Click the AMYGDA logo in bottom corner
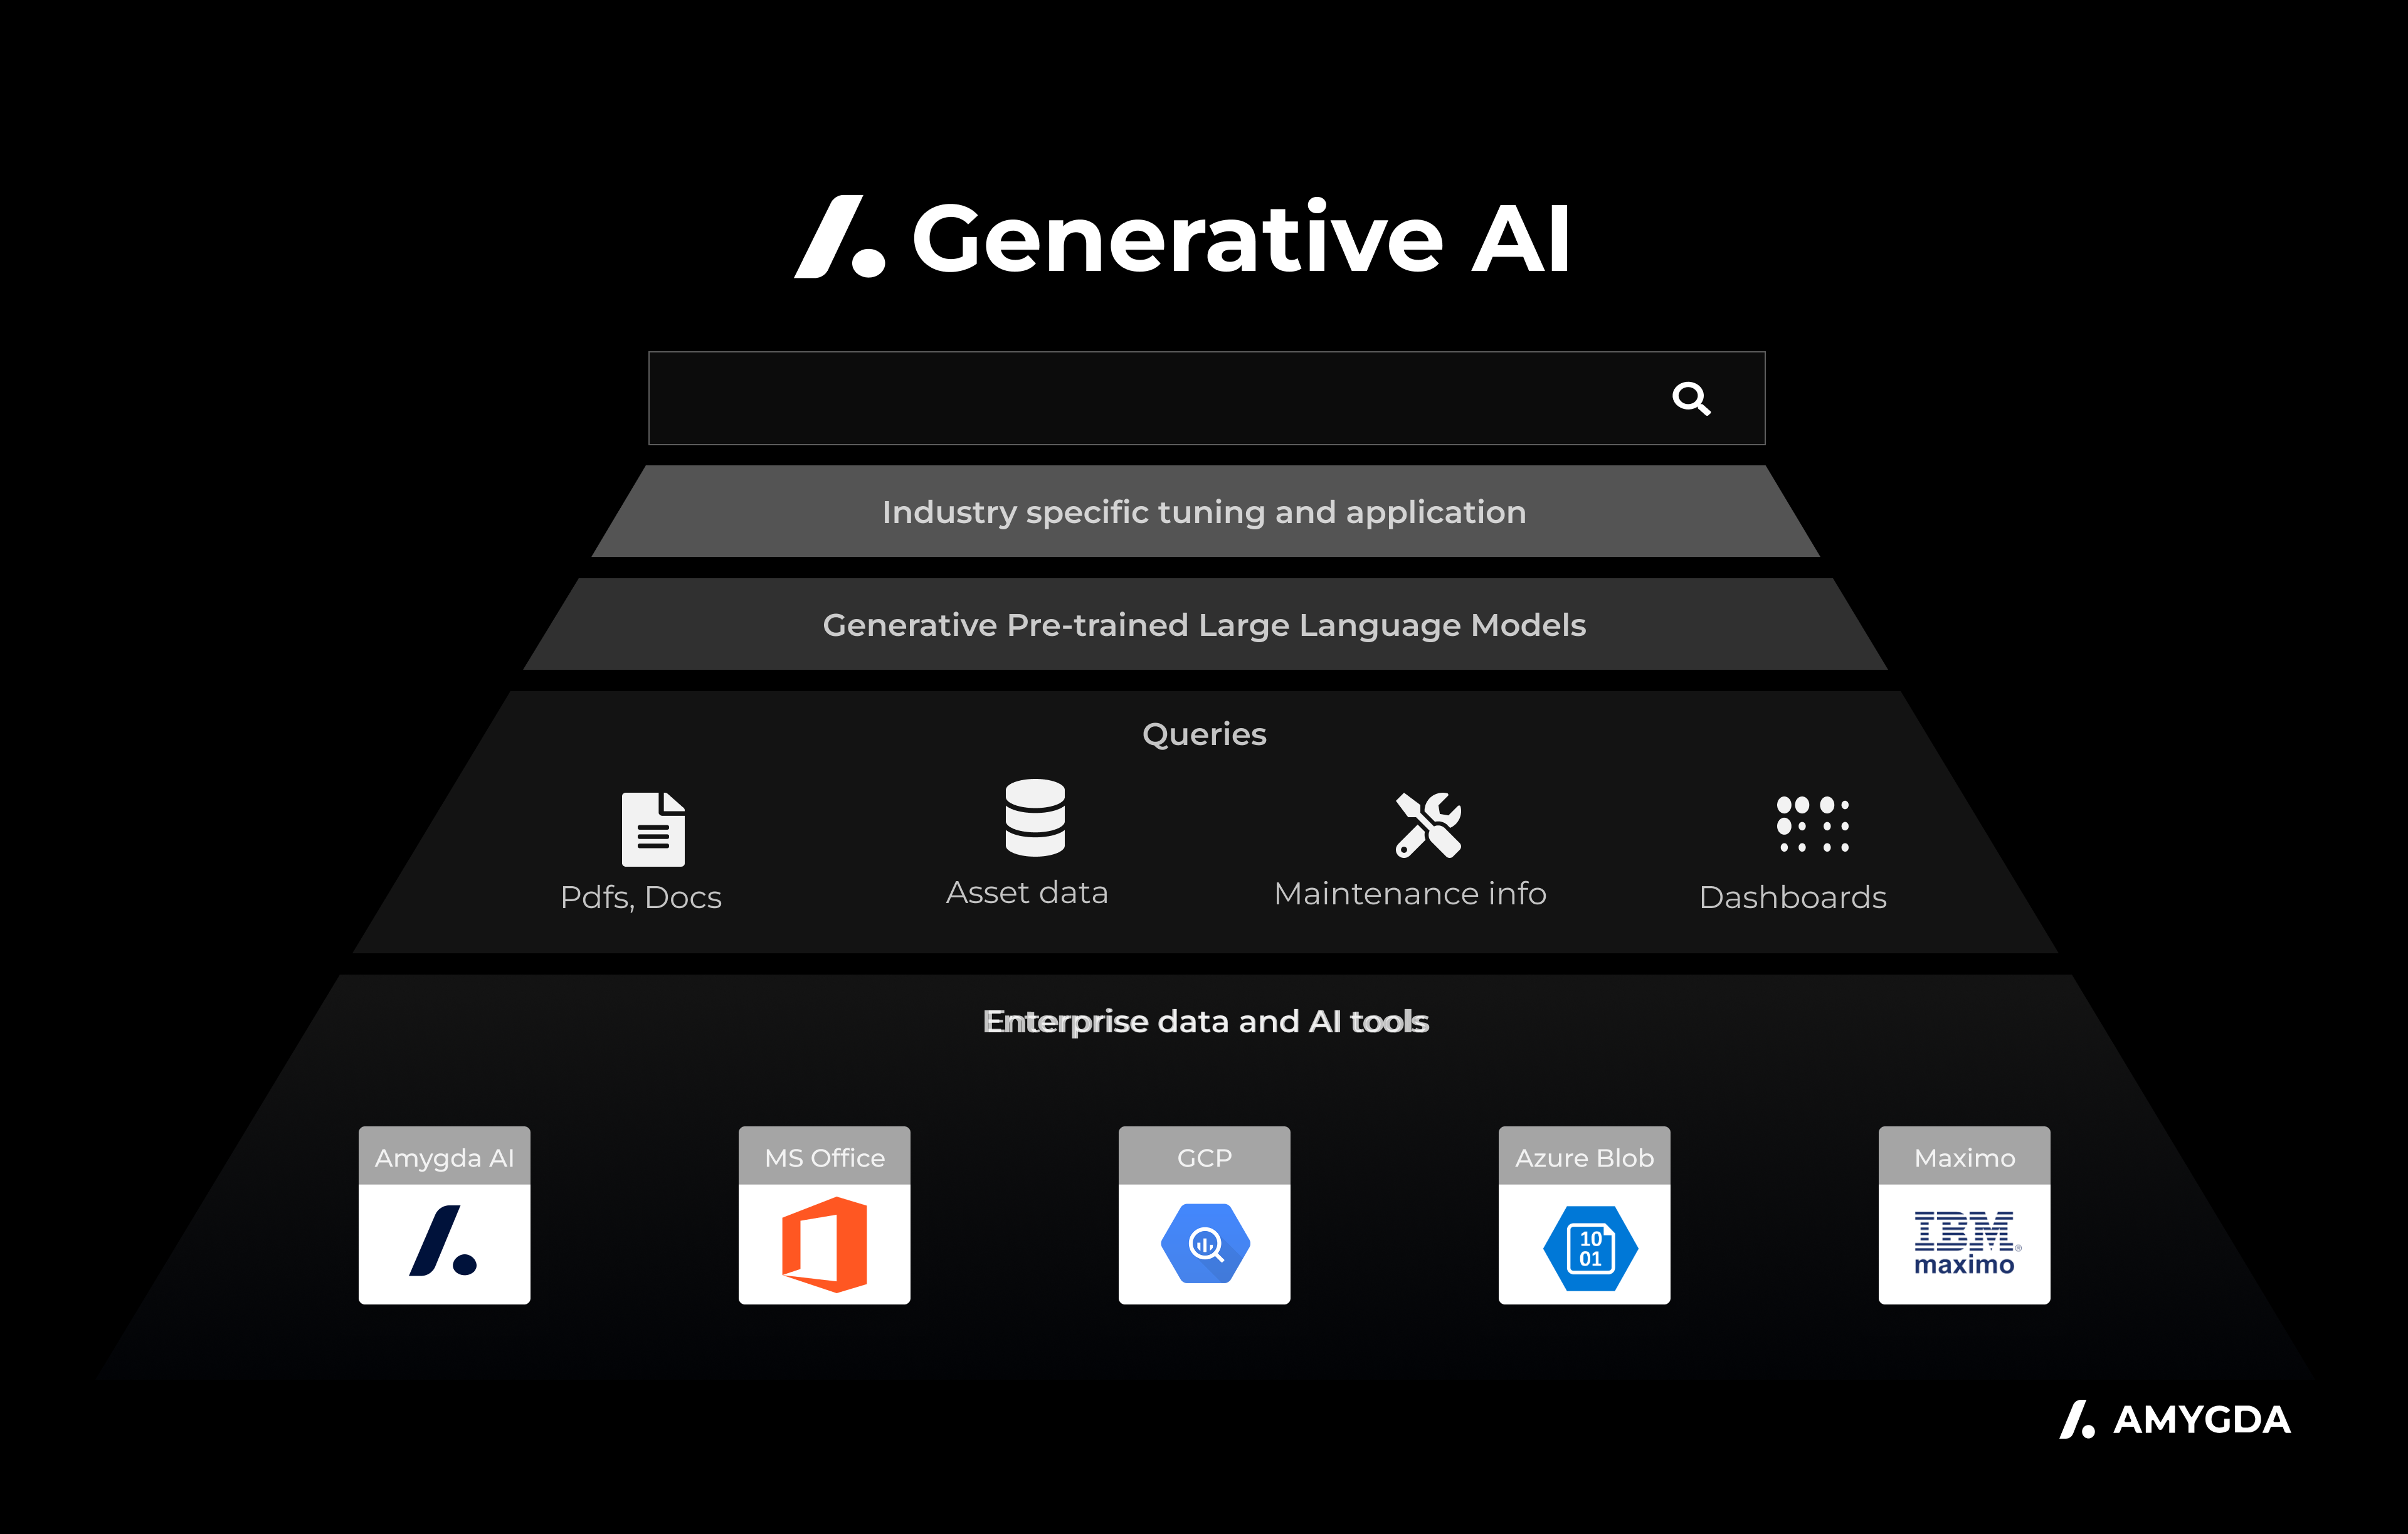This screenshot has width=2408, height=1534. point(2175,1419)
